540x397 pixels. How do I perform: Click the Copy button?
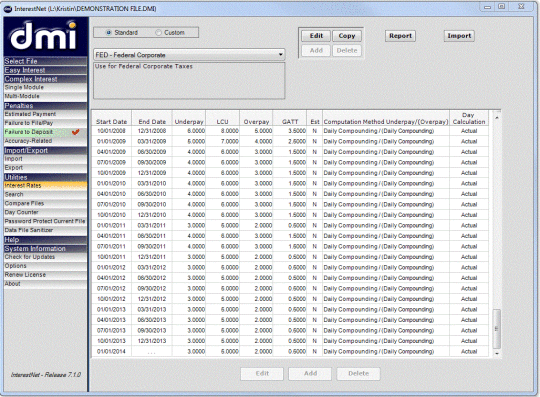pos(347,36)
